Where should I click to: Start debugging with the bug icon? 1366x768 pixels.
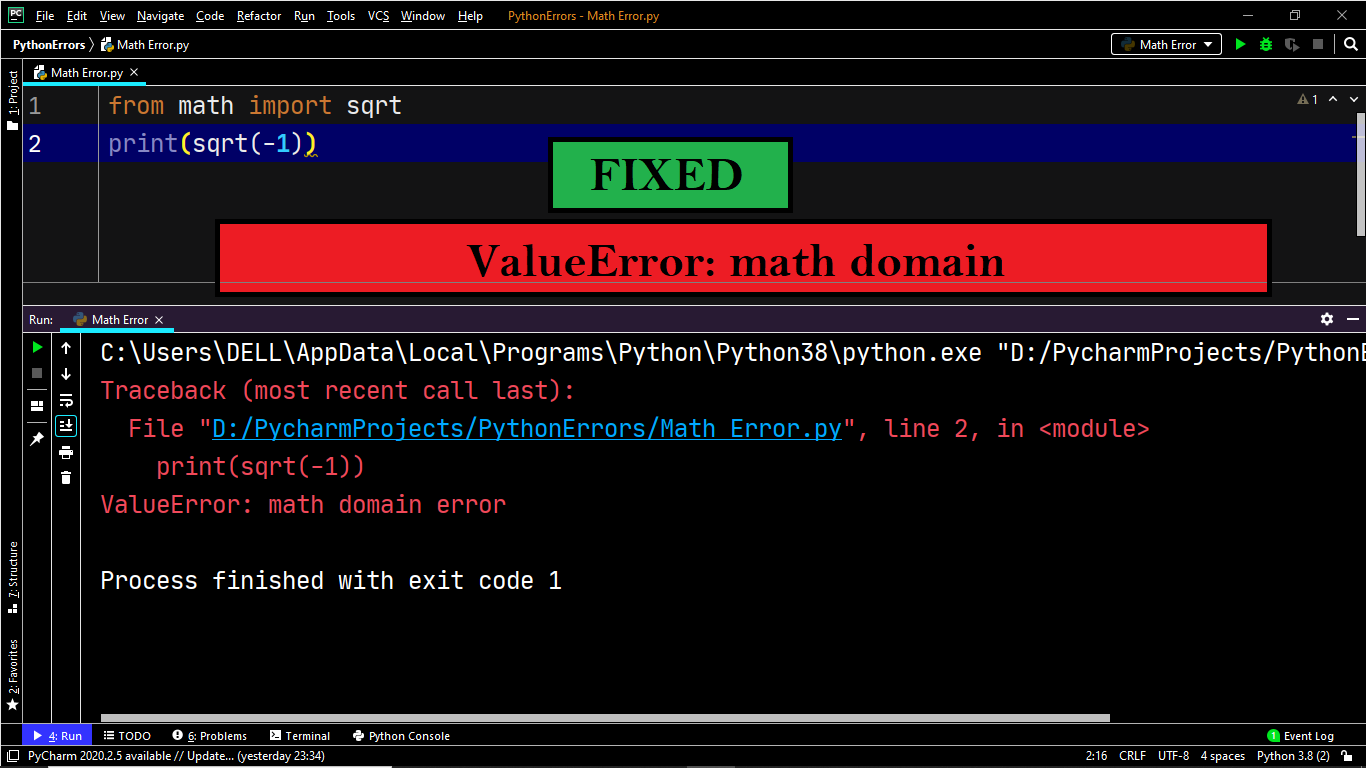point(1265,44)
